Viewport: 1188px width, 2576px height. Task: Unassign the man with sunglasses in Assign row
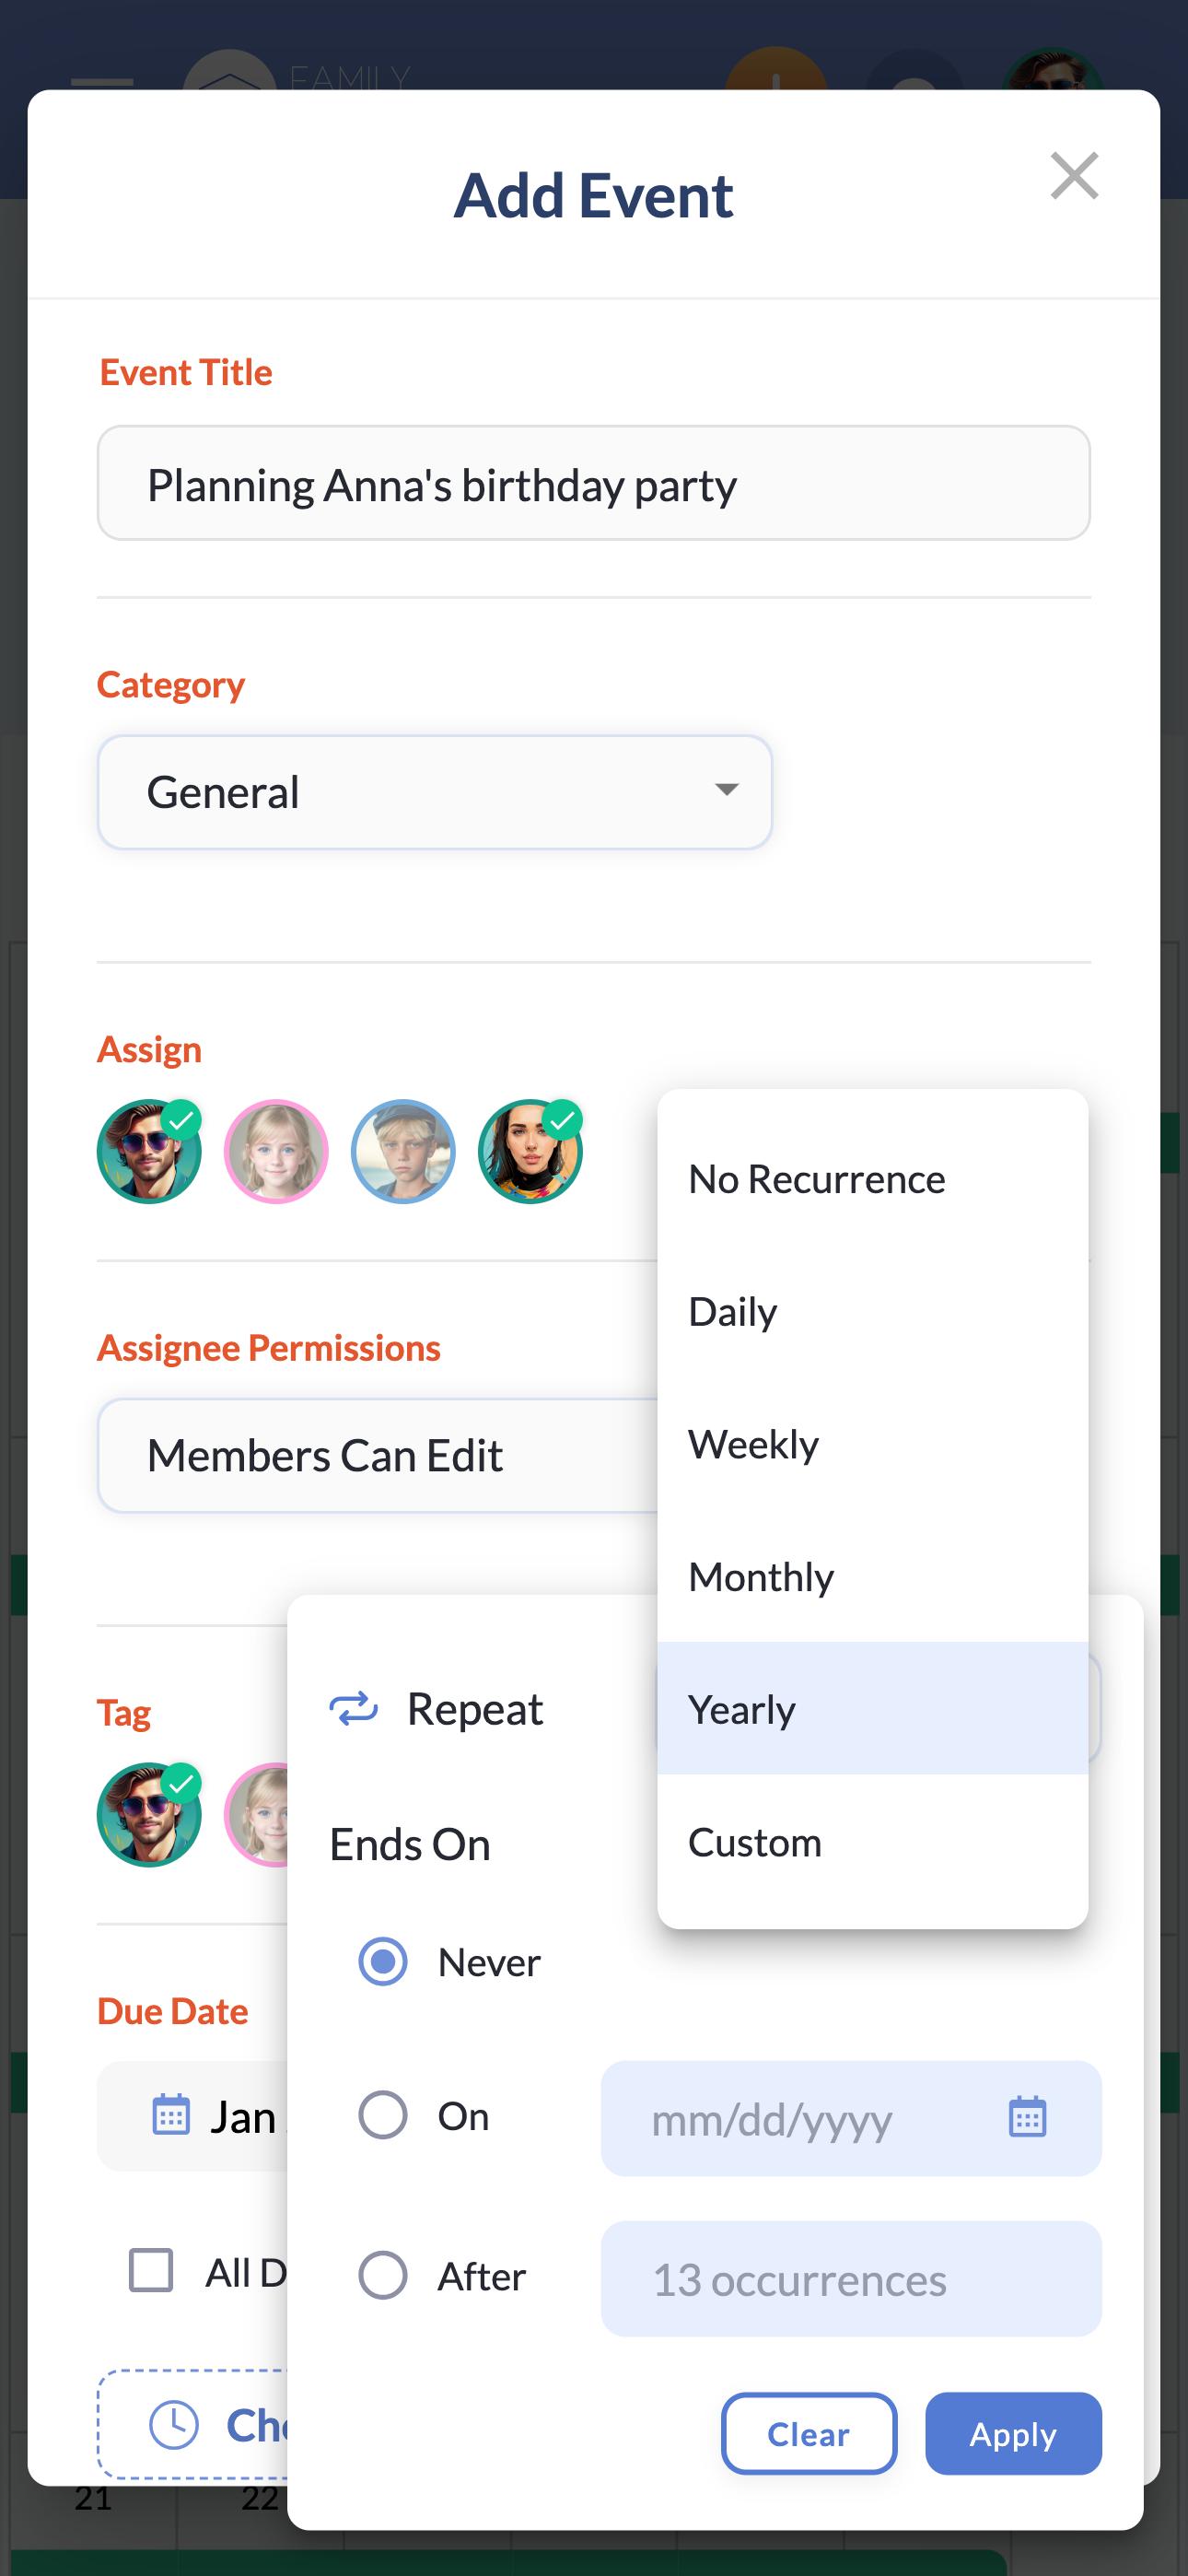(x=149, y=1151)
